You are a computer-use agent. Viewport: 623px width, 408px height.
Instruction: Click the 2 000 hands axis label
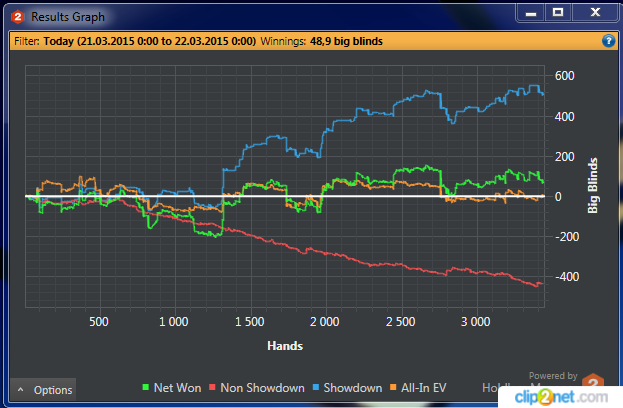[x=325, y=321]
